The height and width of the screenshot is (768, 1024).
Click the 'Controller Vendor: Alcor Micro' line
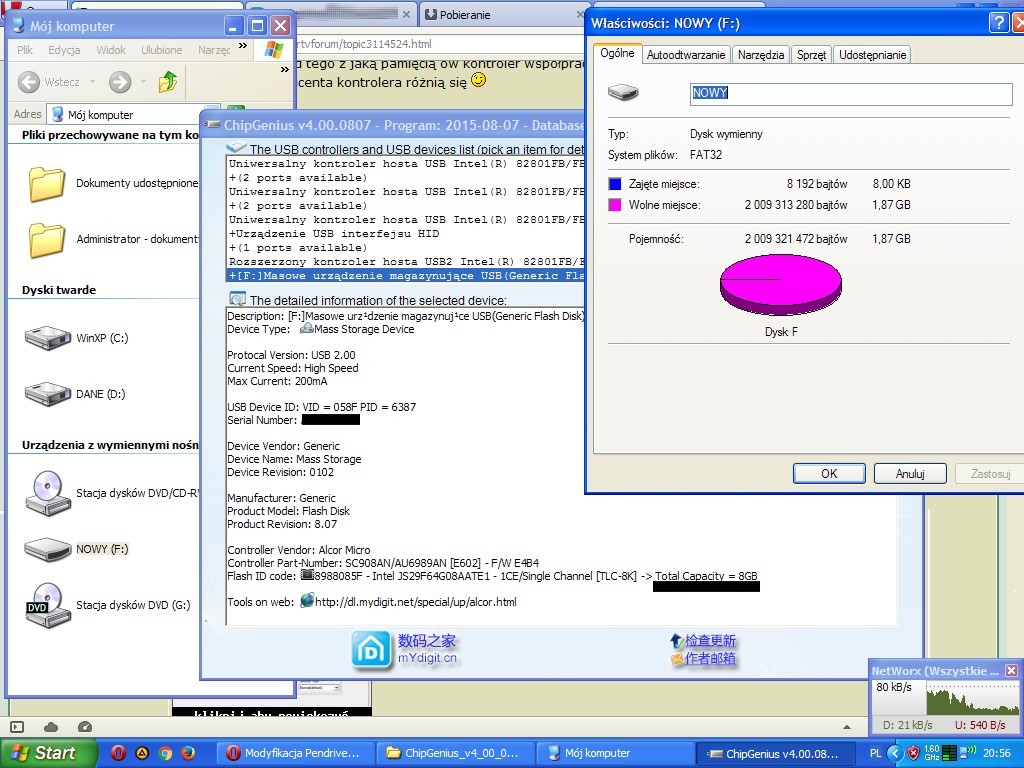coord(298,550)
